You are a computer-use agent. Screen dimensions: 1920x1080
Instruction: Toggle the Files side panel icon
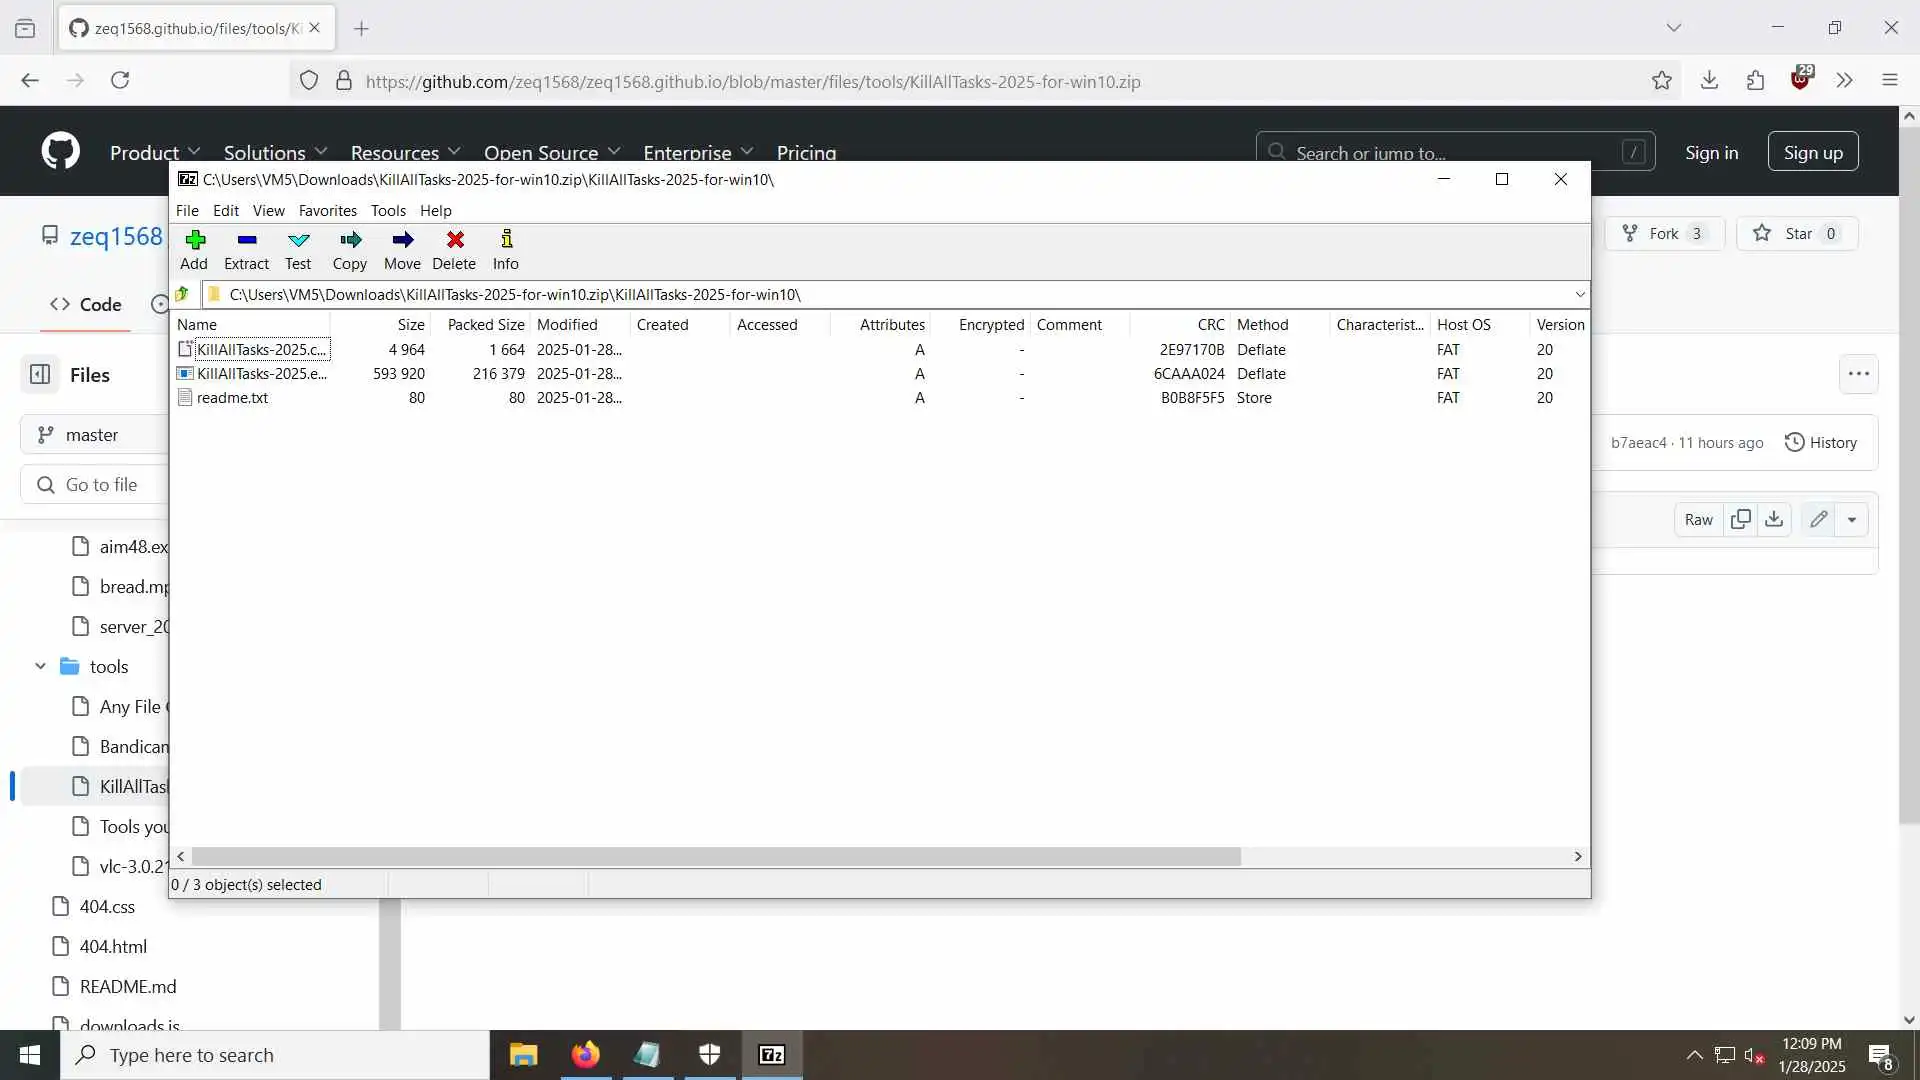(40, 374)
